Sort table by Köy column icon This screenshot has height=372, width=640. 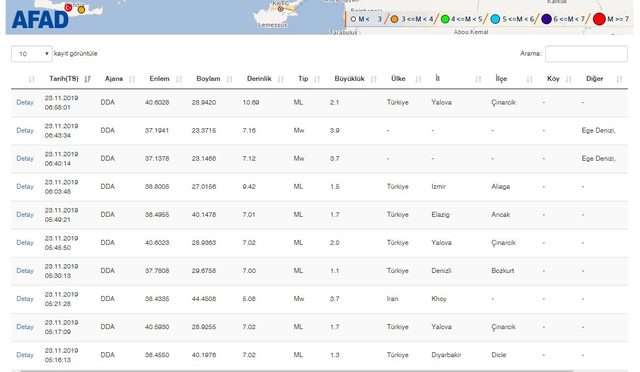(569, 79)
